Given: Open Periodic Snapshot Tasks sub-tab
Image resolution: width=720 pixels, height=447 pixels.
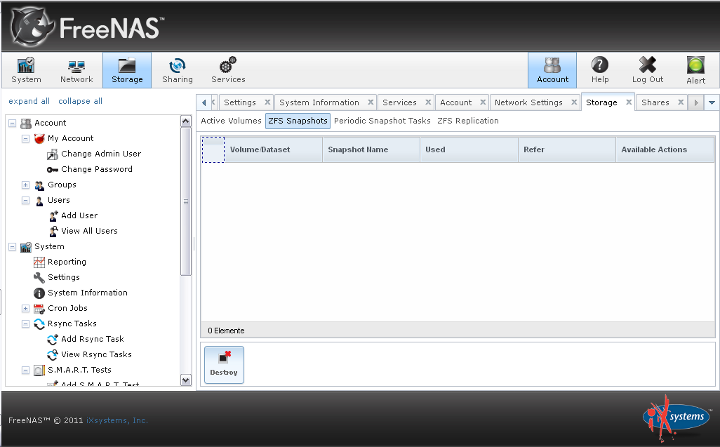Looking at the screenshot, I should 382,121.
